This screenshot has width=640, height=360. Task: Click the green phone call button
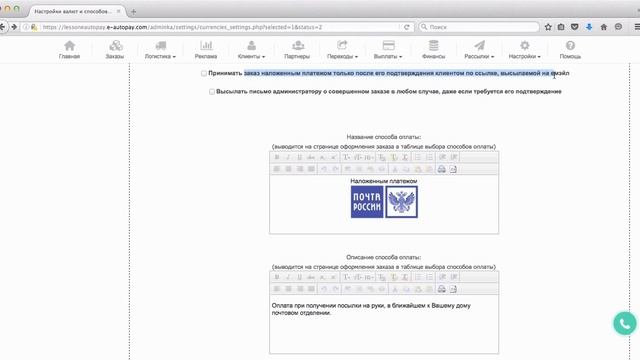pos(625,323)
